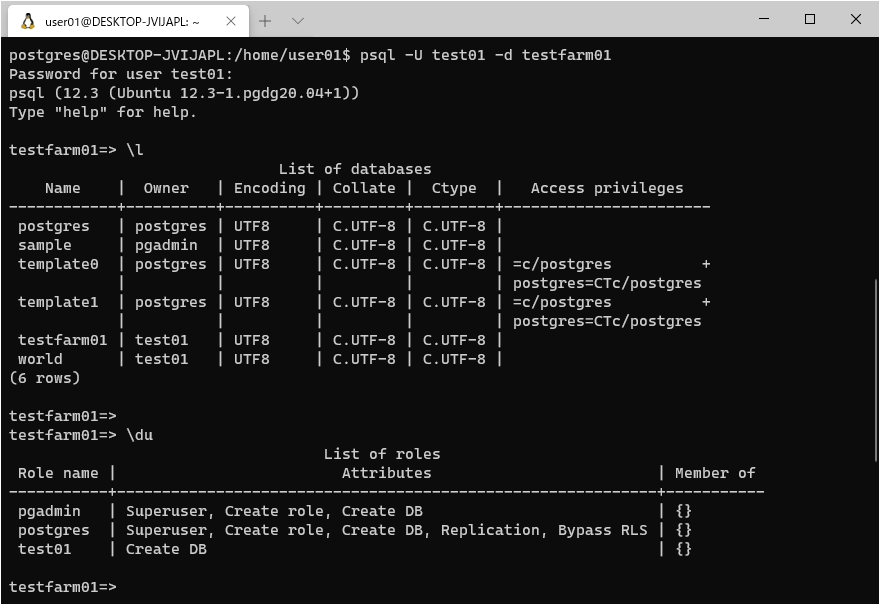Viewport: 880px width, 605px height.
Task: Click the 'testfarm01' database row name
Action: (62, 340)
